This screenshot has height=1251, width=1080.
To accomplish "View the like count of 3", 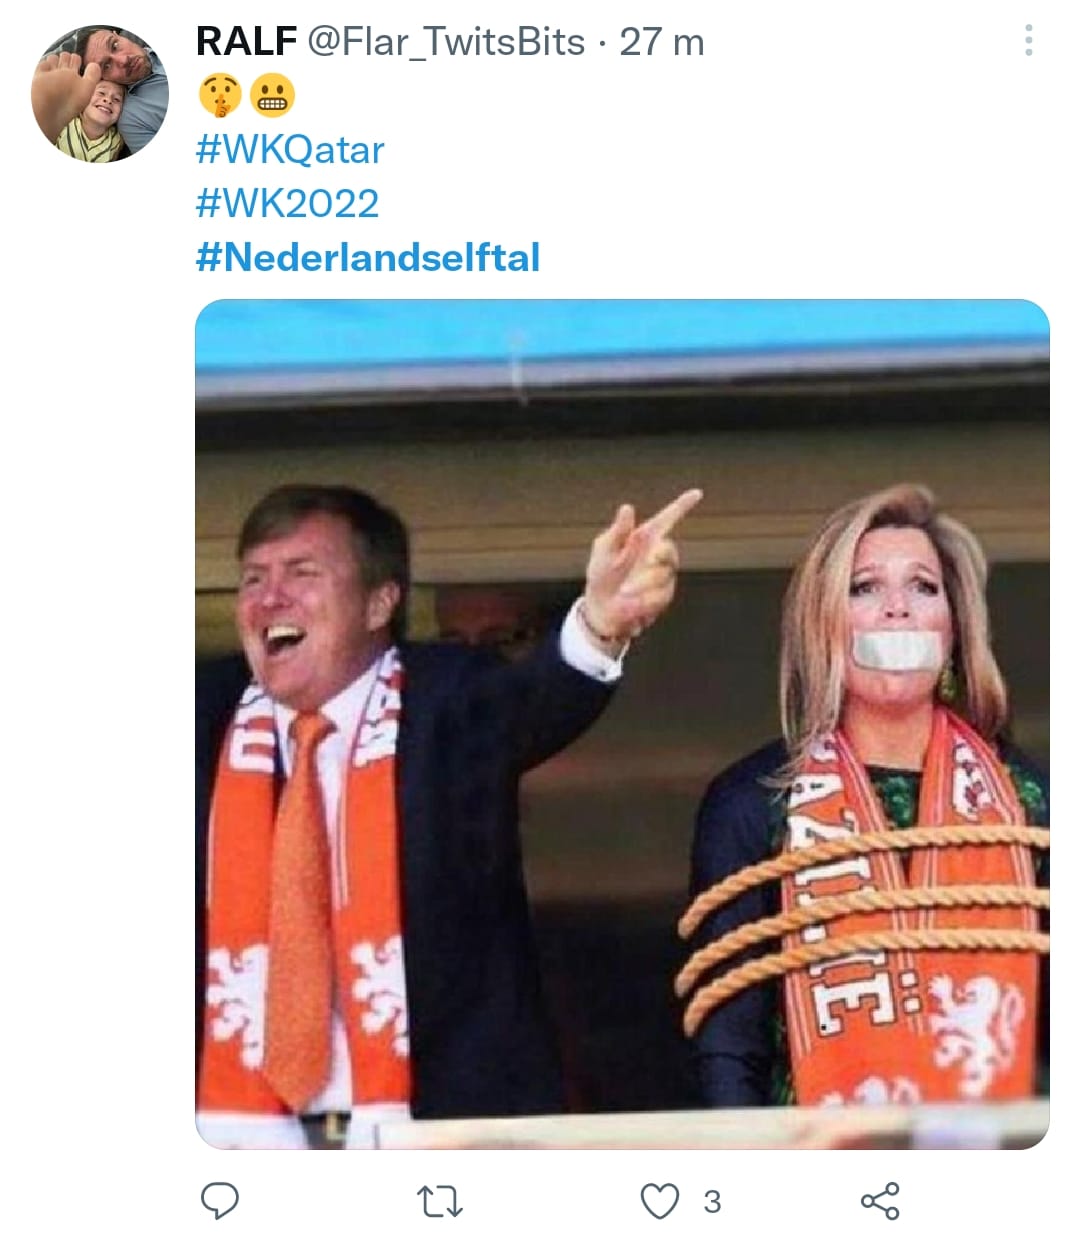I will point(712,1201).
